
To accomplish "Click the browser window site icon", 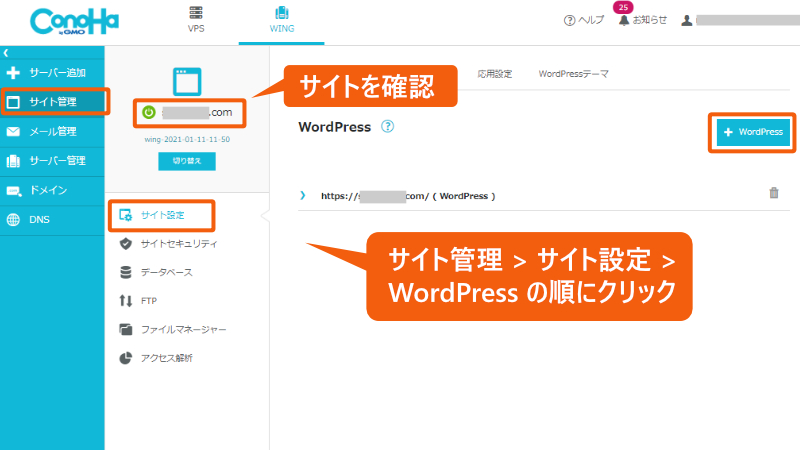I will 187,82.
